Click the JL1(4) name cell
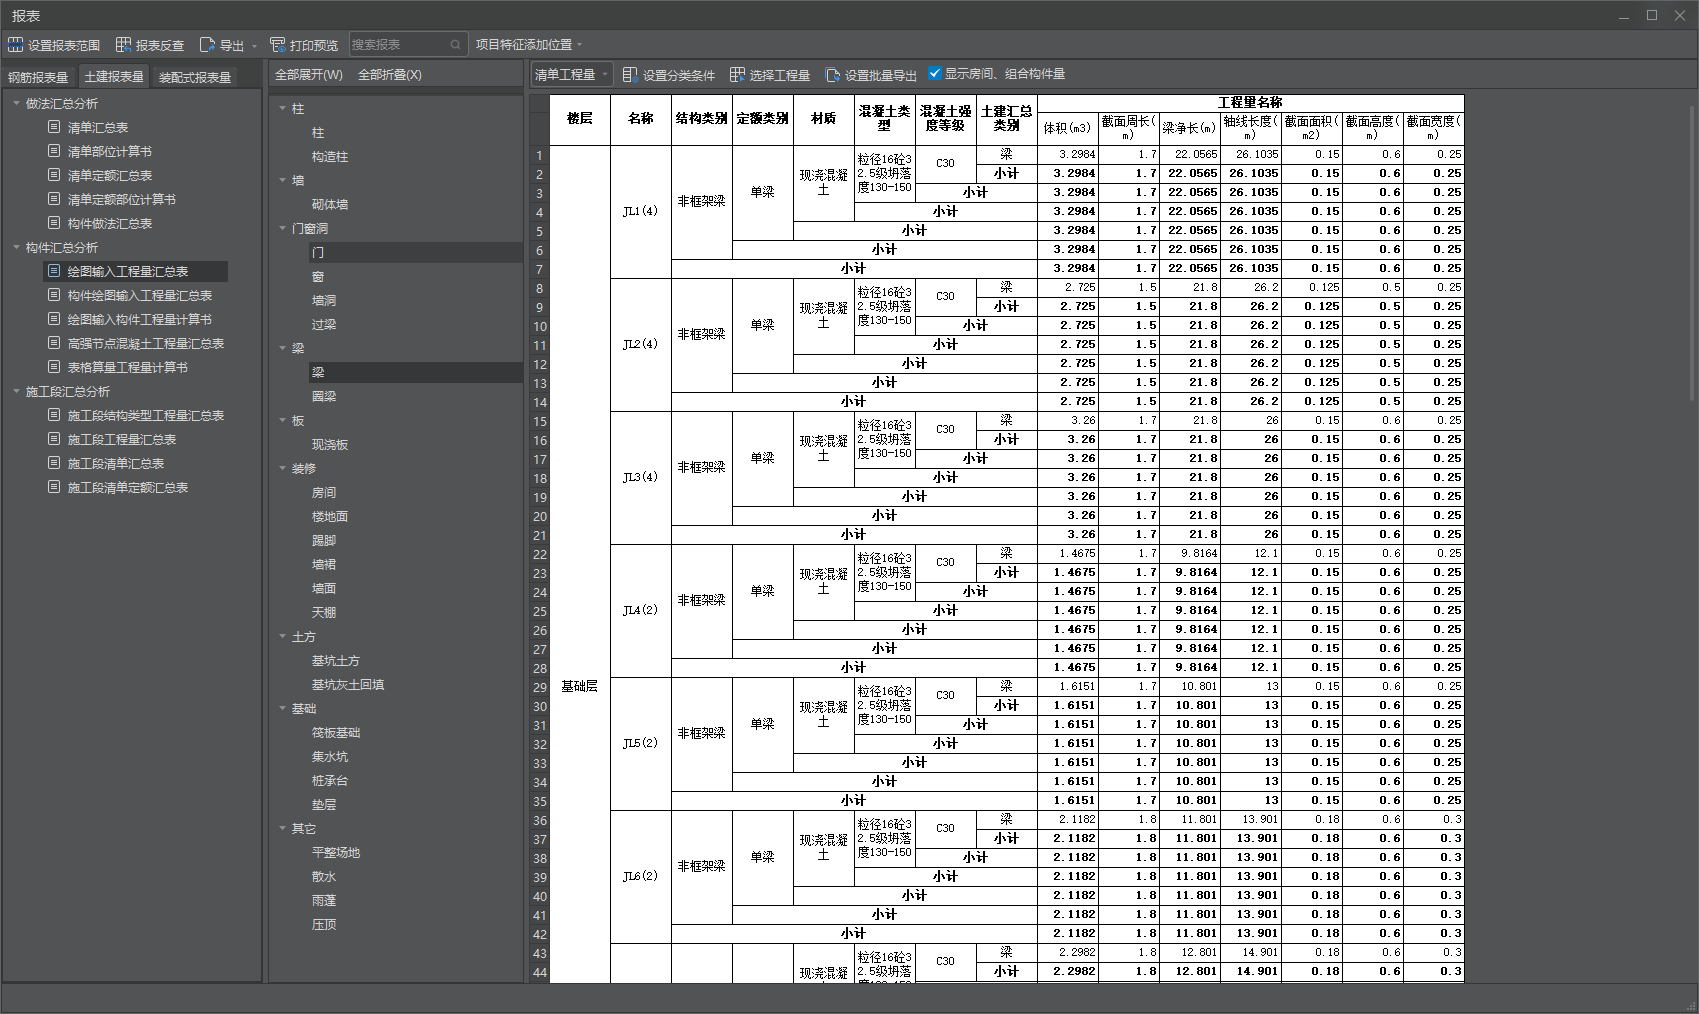Viewport: 1699px width, 1014px height. tap(640, 211)
